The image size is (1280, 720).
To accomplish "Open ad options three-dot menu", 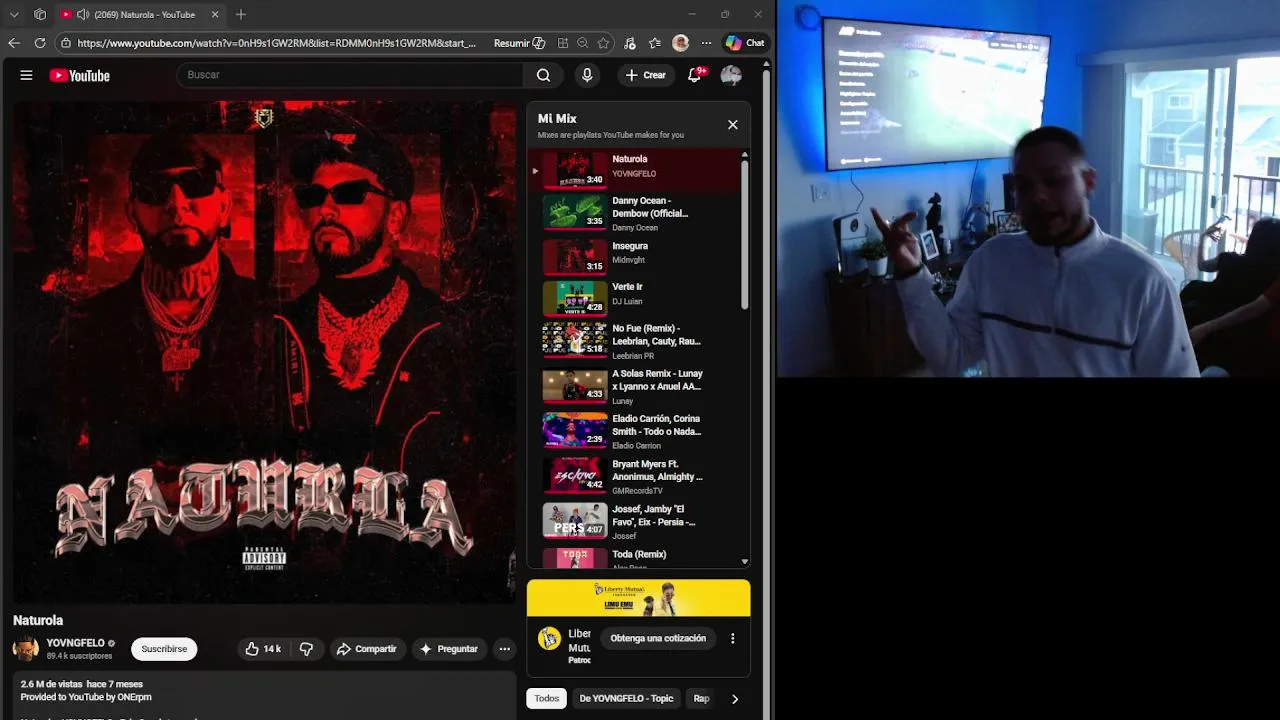I will click(732, 638).
